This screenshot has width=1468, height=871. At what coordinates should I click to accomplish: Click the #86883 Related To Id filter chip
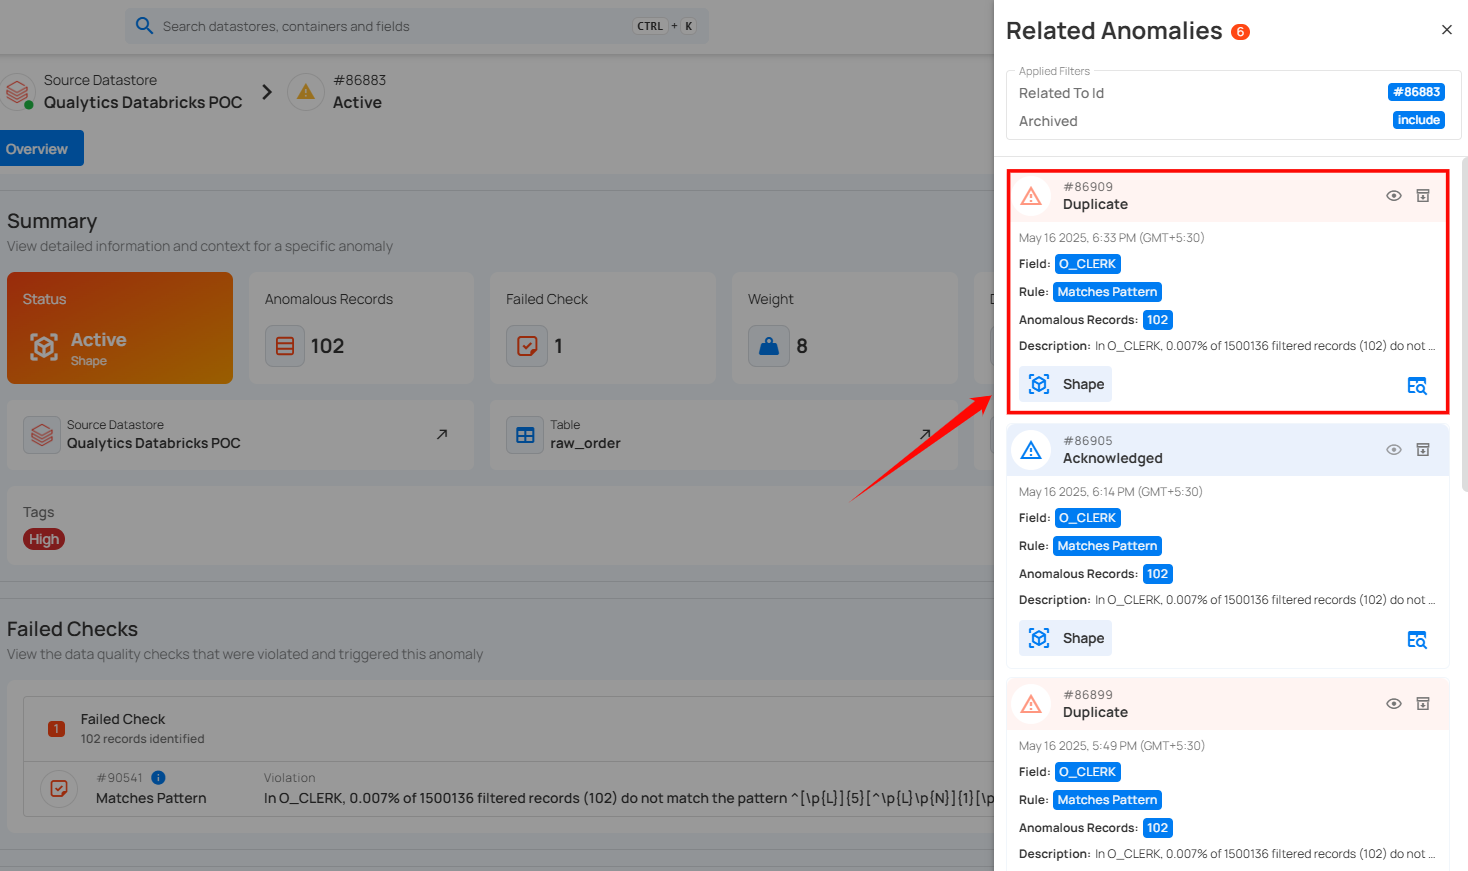point(1416,92)
